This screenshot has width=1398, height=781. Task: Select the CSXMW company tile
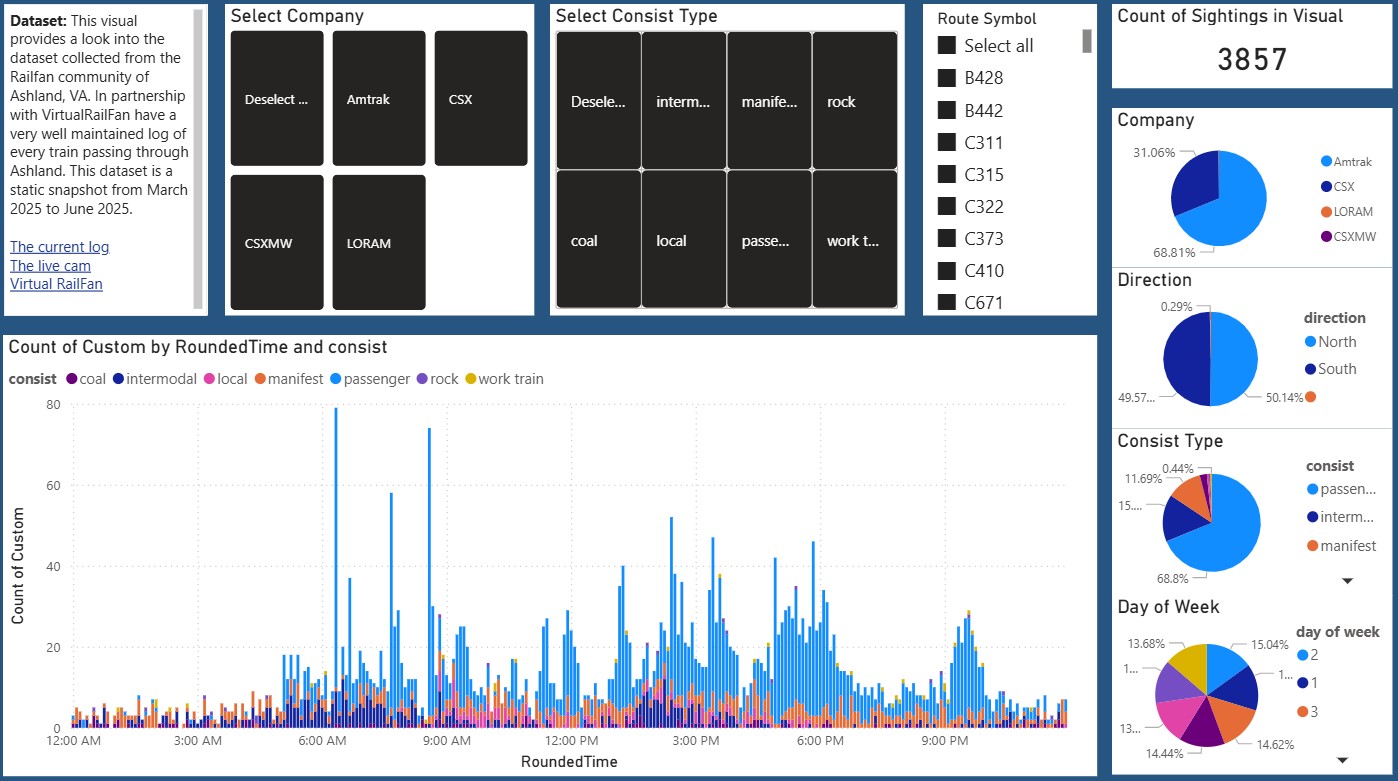[x=277, y=242]
